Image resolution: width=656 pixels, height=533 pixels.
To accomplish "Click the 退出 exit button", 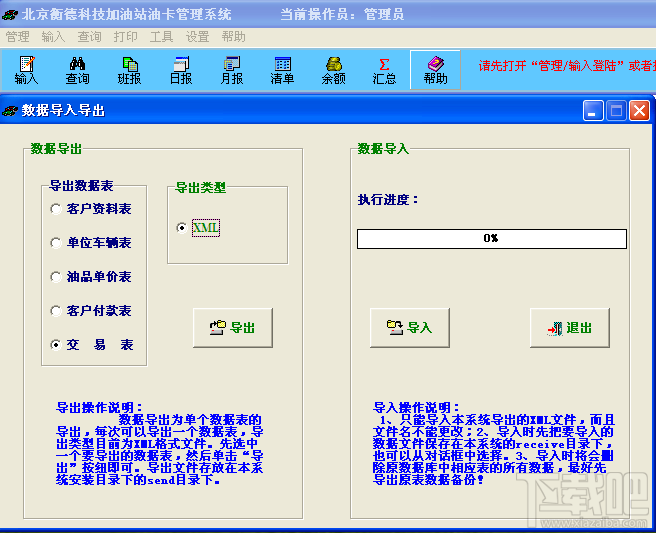I will tap(569, 328).
